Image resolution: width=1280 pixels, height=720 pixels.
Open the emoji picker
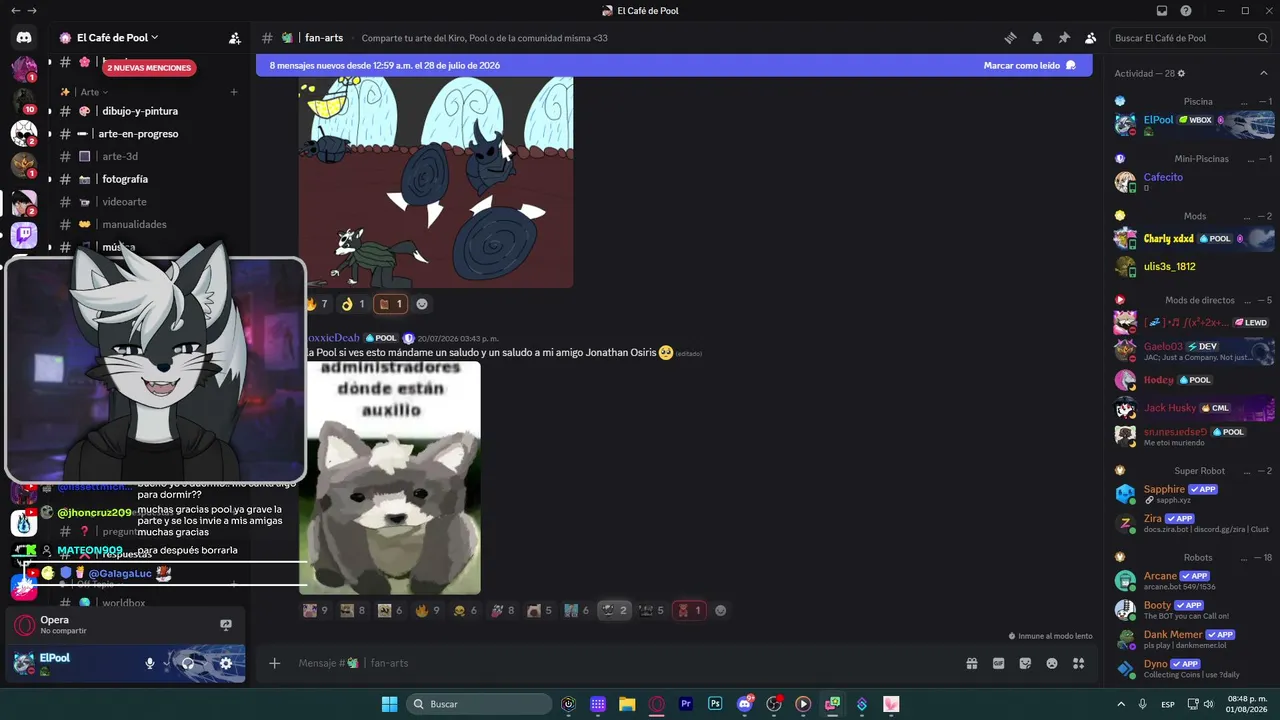tap(1052, 663)
